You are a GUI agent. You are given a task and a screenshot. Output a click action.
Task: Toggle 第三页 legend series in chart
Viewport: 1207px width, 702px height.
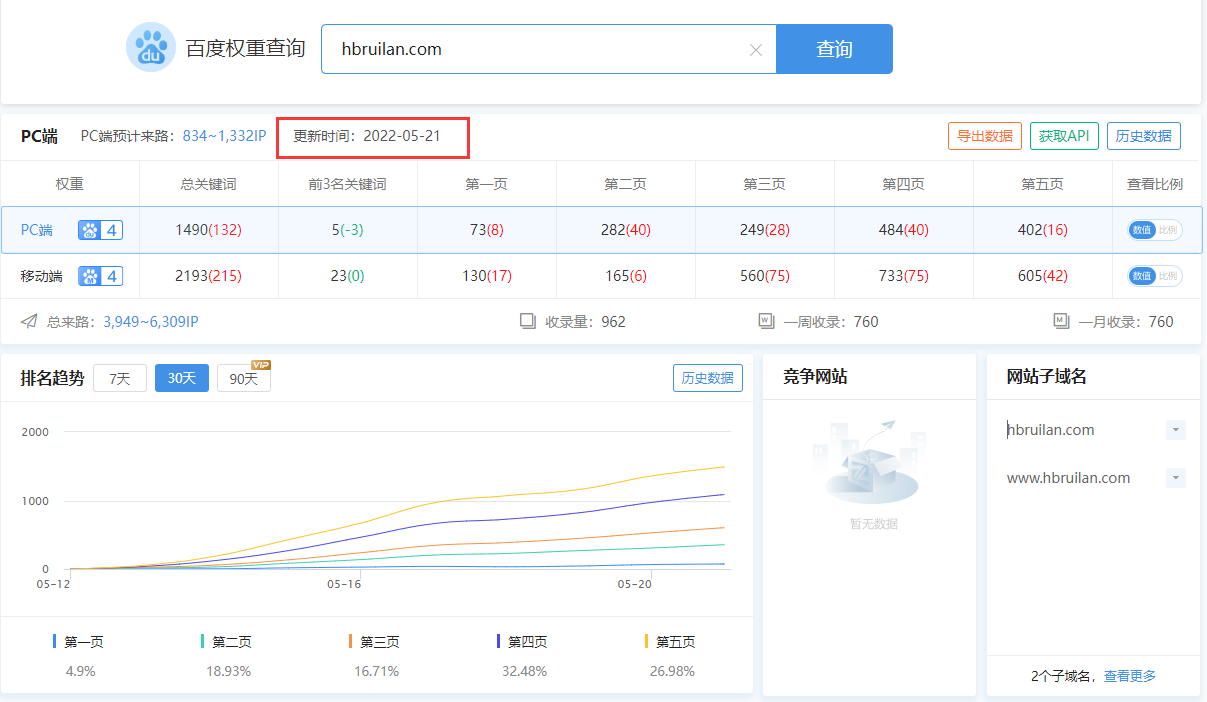(374, 642)
